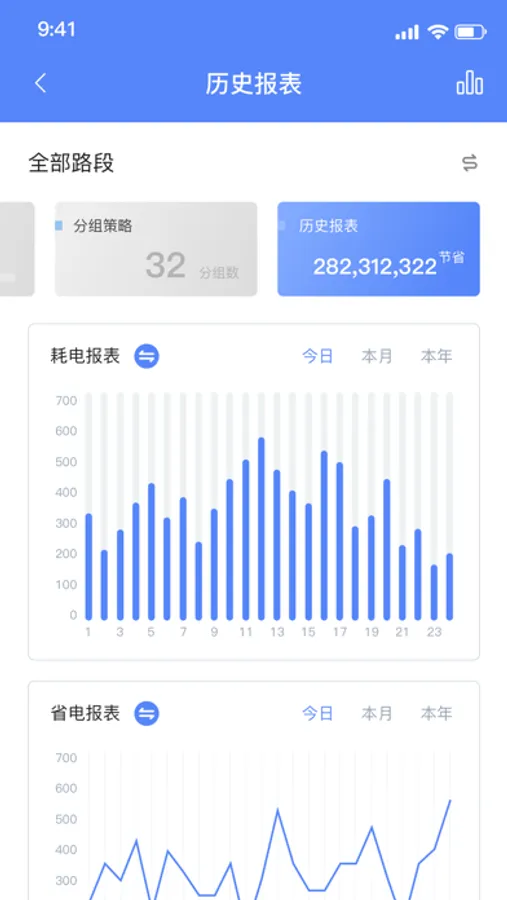
Task: Go back using the left chevron
Action: pos(40,83)
